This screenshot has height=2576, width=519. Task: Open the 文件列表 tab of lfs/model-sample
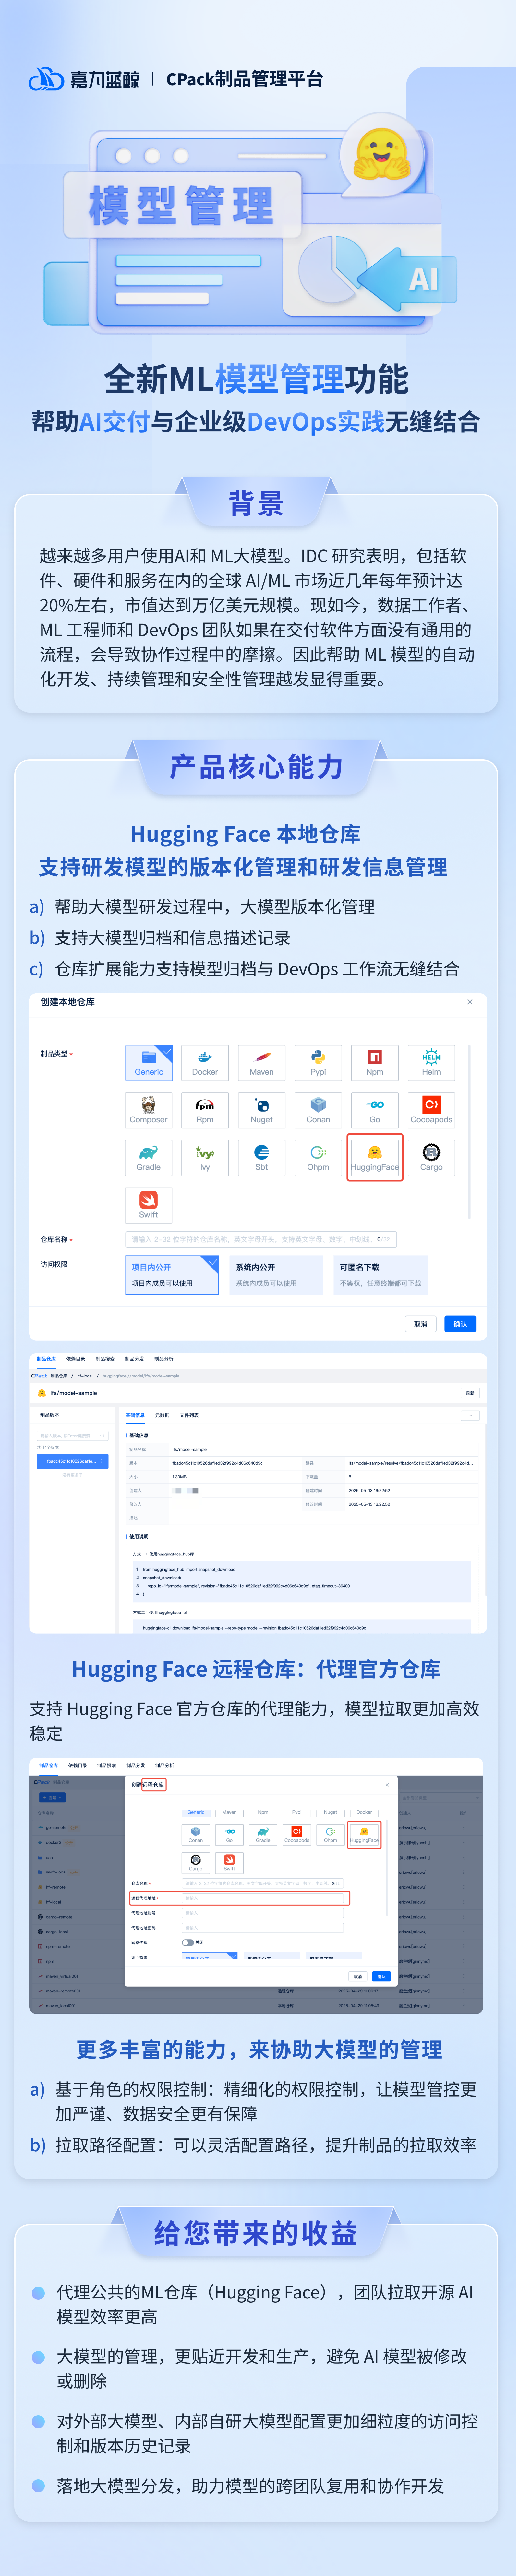(x=189, y=1415)
